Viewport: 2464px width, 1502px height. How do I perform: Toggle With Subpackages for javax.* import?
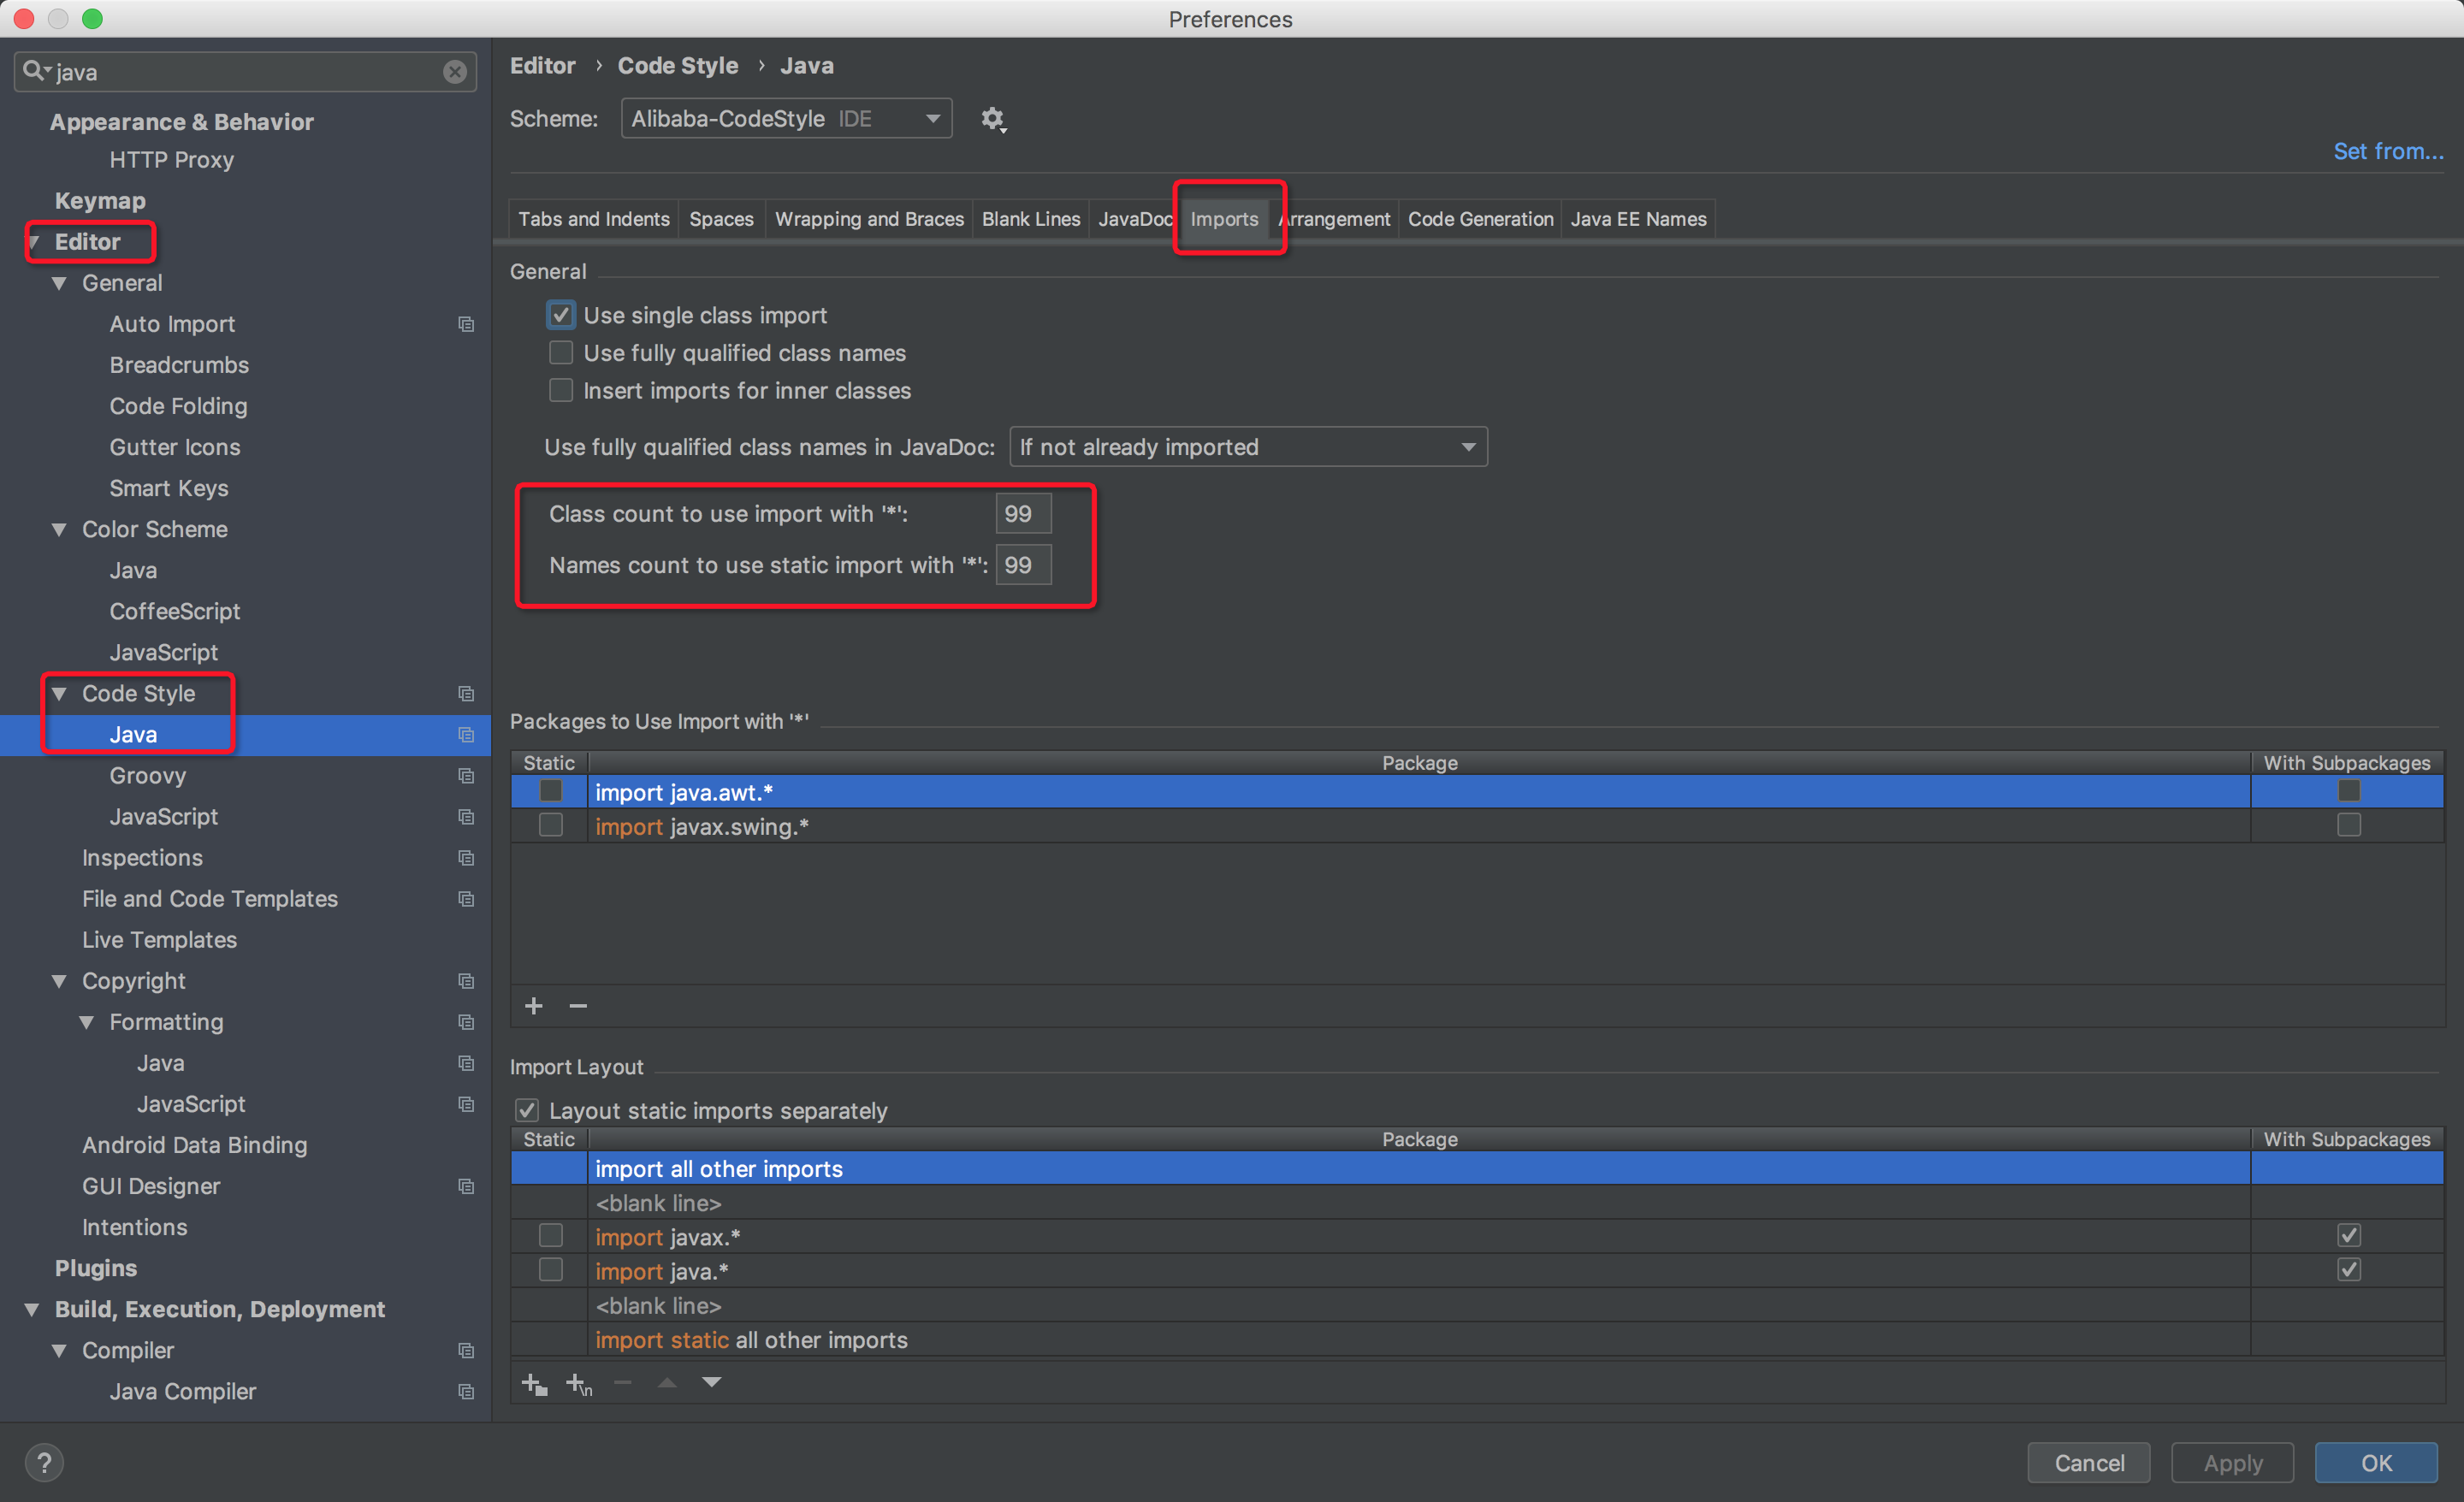(2349, 1235)
